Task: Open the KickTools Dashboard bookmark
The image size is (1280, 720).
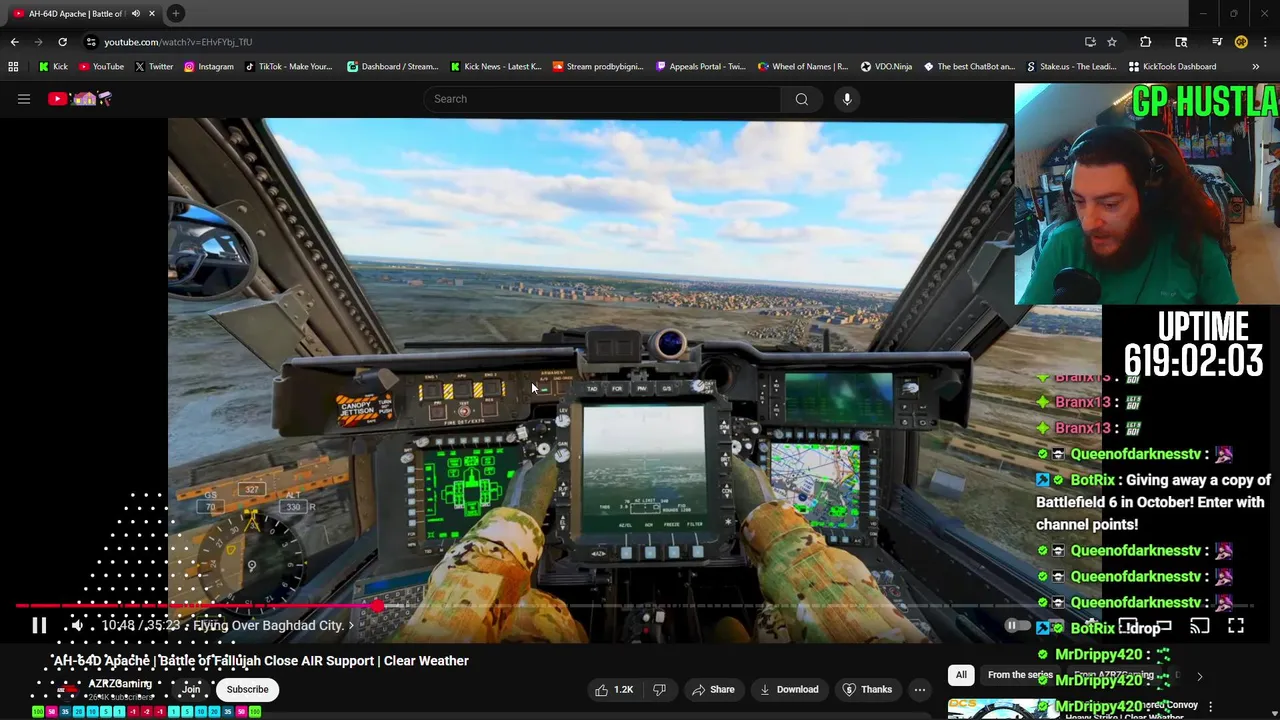Action: pyautogui.click(x=1172, y=67)
